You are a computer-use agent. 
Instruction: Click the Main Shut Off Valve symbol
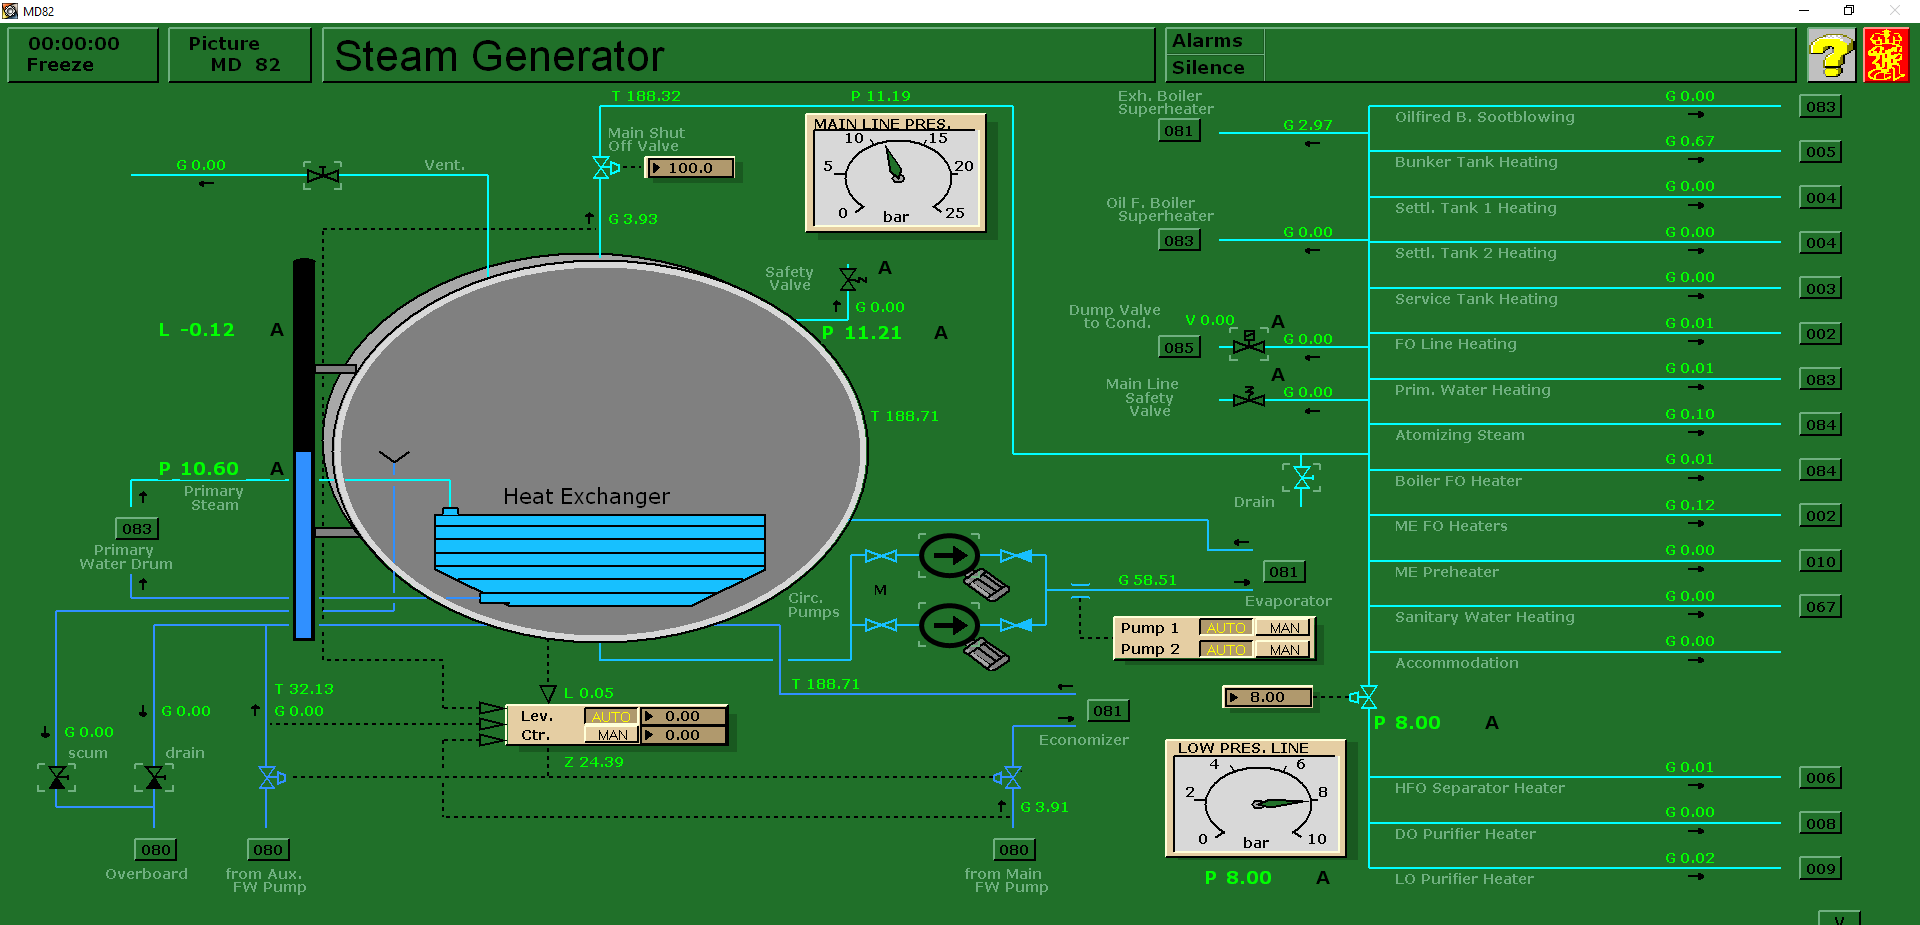pos(603,168)
